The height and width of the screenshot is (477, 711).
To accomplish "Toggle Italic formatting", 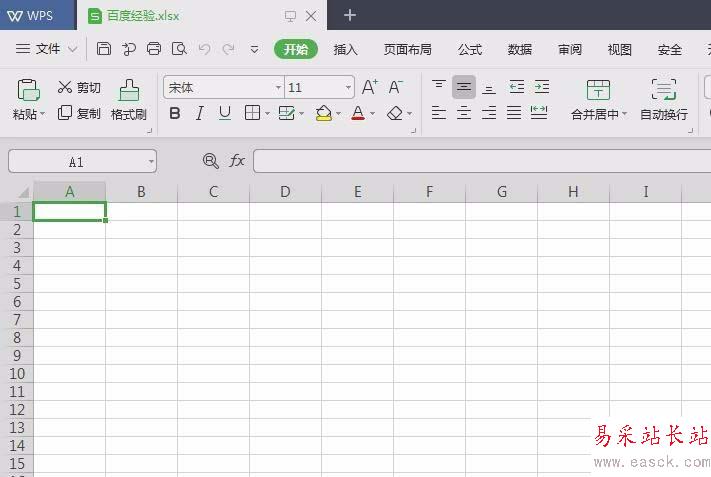I will click(x=200, y=113).
